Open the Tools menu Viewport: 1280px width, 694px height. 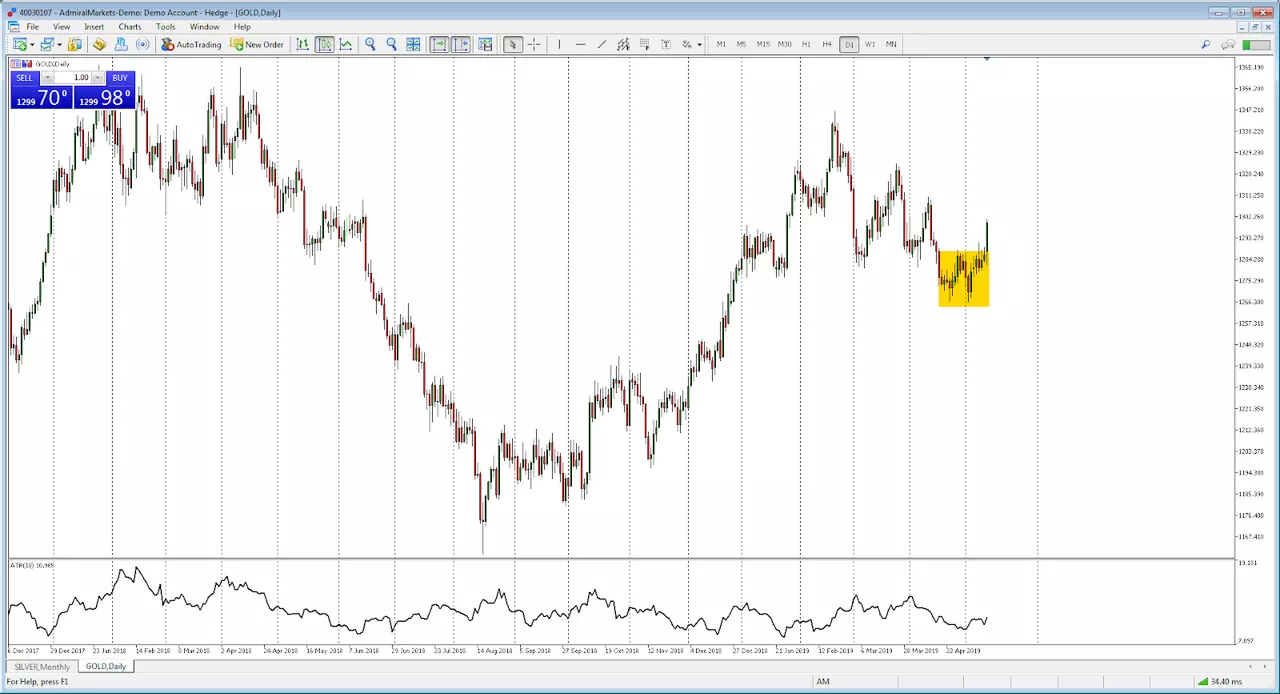tap(166, 27)
